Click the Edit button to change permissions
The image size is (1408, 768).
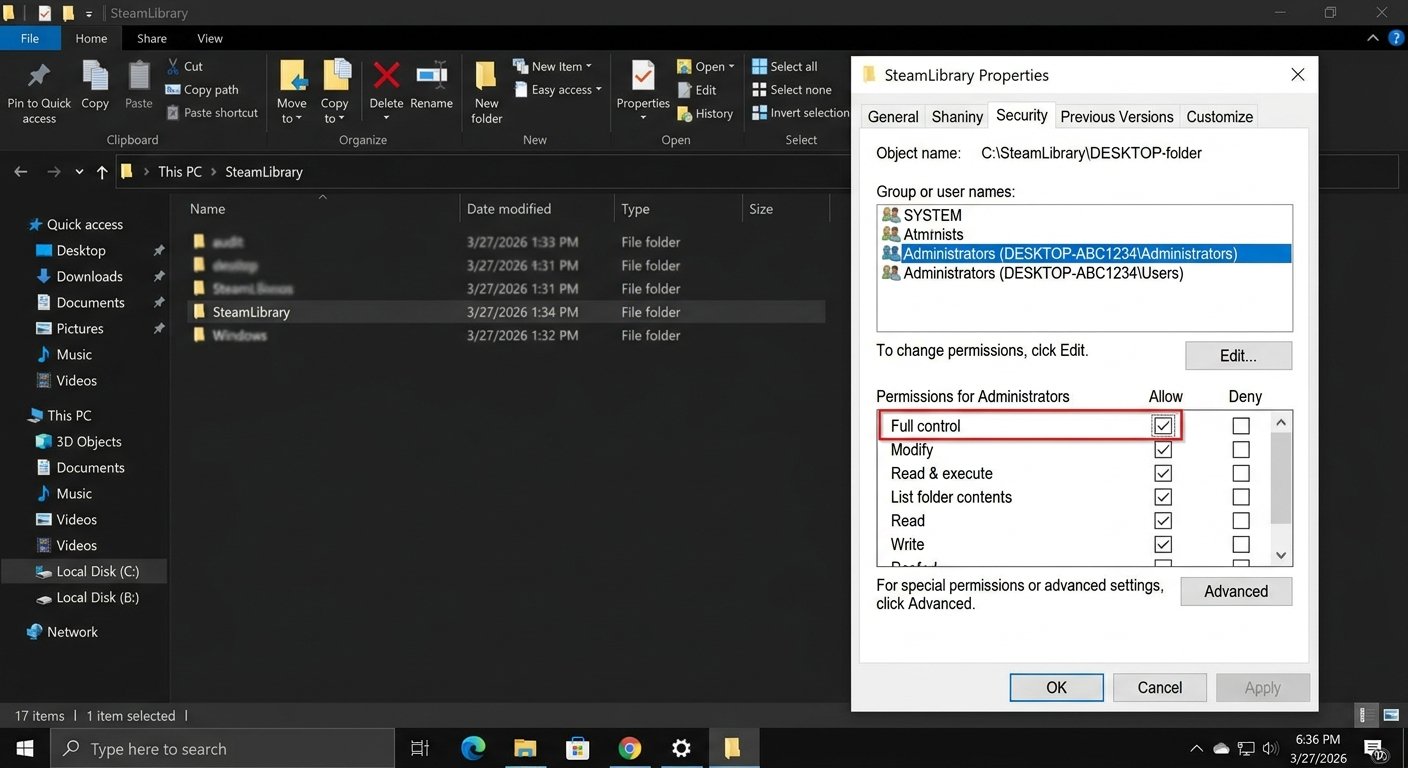tap(1238, 355)
